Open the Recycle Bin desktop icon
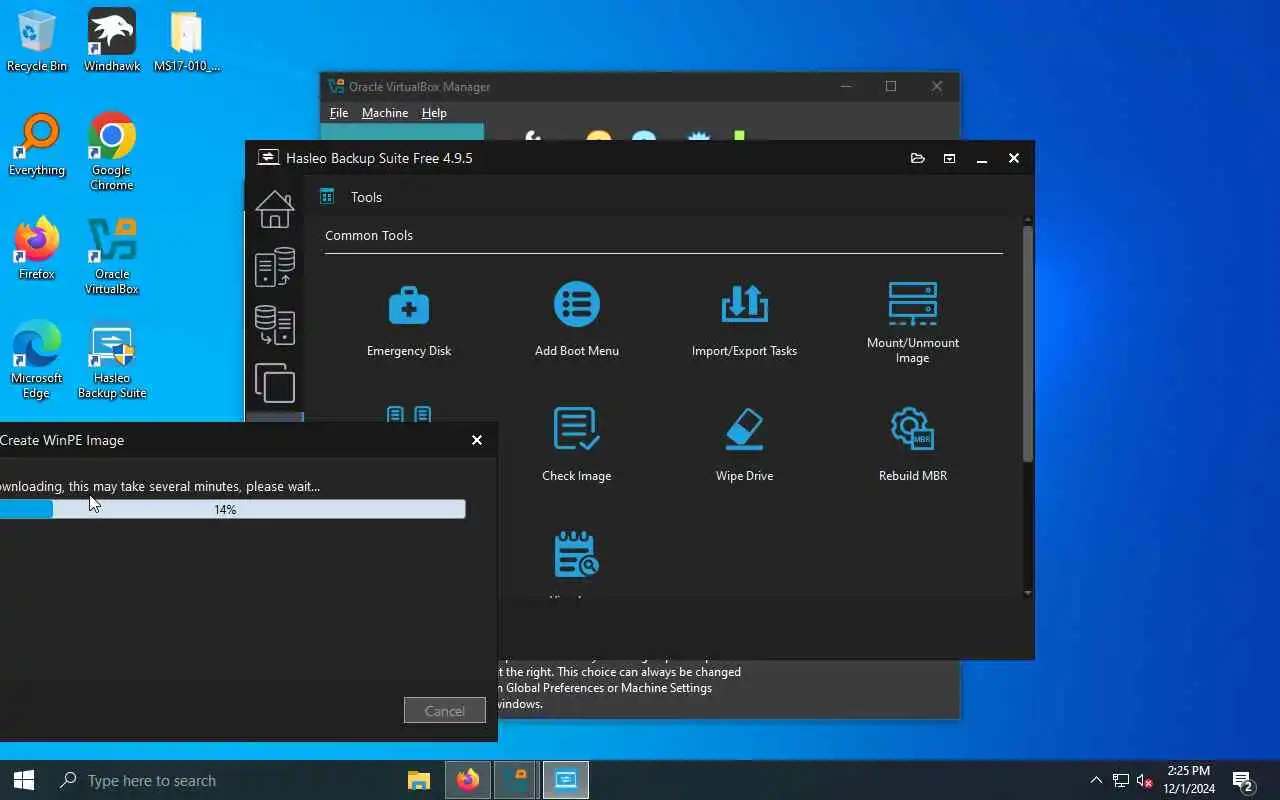1280x800 pixels. coord(37,41)
